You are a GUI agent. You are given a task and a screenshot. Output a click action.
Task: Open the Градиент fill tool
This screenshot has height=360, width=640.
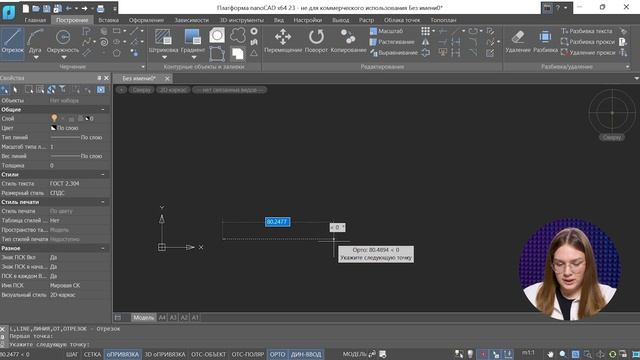coord(193,41)
